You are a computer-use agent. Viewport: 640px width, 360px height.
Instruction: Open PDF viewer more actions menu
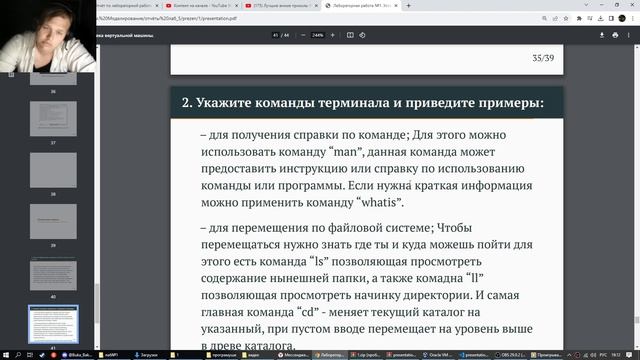pos(629,36)
